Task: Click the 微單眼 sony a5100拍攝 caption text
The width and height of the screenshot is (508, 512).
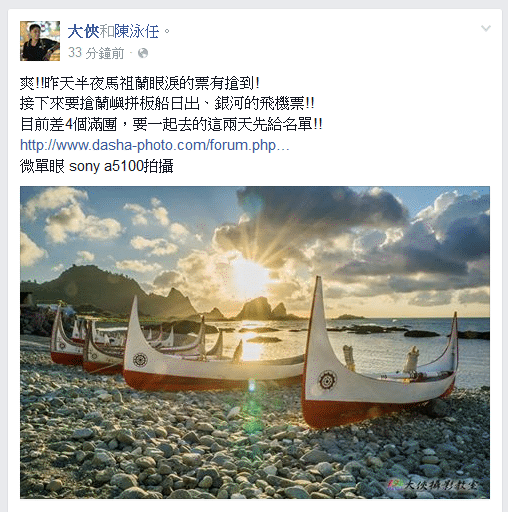Action: [x=97, y=166]
